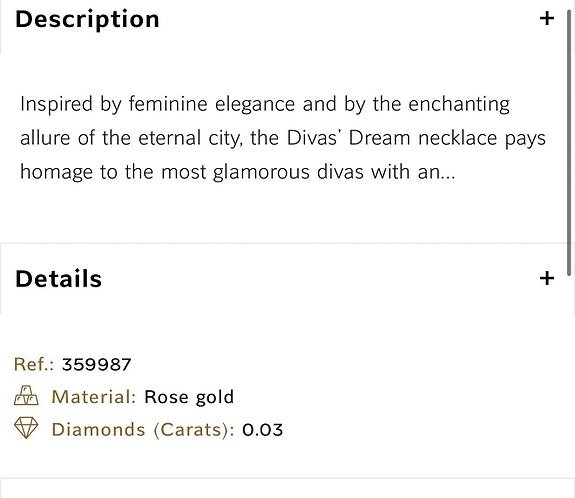
Task: Click the vertical scrollbar thumb
Action: coord(569,143)
